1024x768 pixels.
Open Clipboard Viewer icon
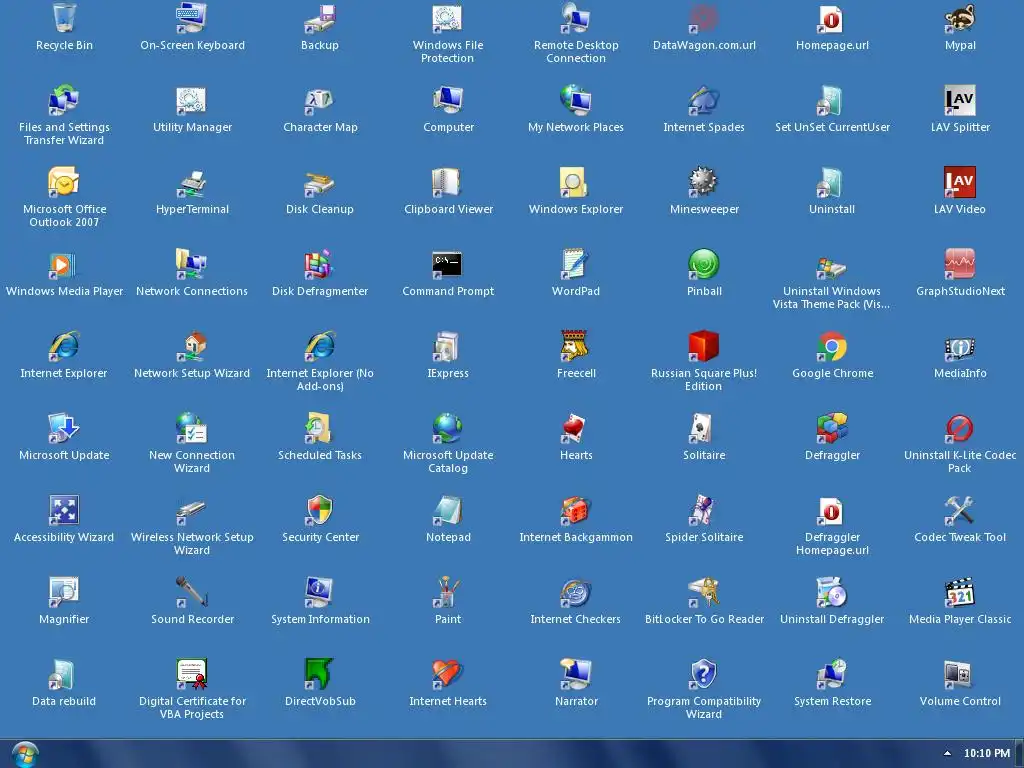tap(448, 182)
